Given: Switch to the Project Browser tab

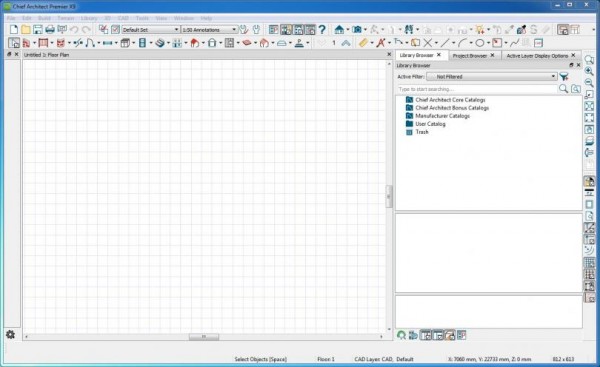Looking at the screenshot, I should pyautogui.click(x=470, y=55).
